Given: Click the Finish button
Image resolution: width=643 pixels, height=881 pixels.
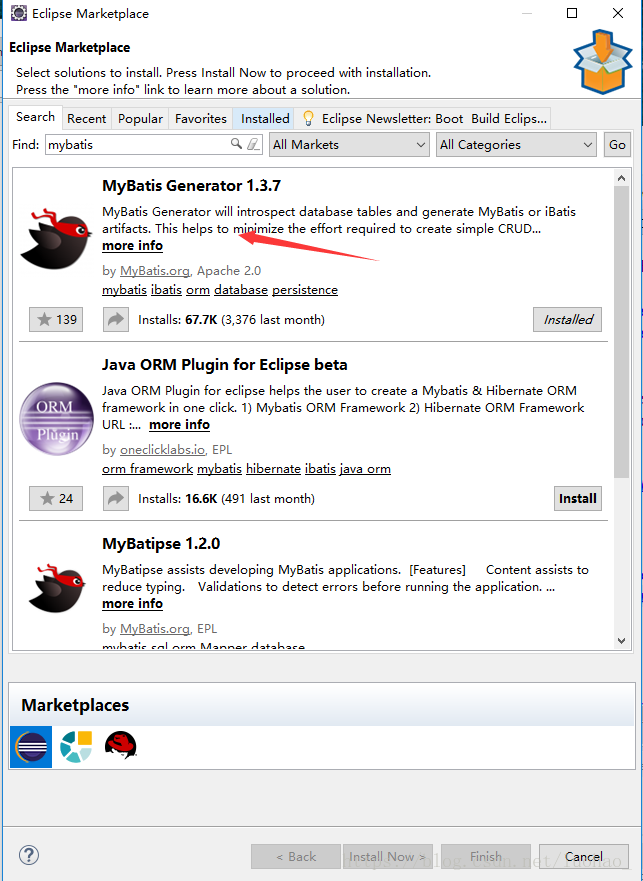Looking at the screenshot, I should click(486, 856).
